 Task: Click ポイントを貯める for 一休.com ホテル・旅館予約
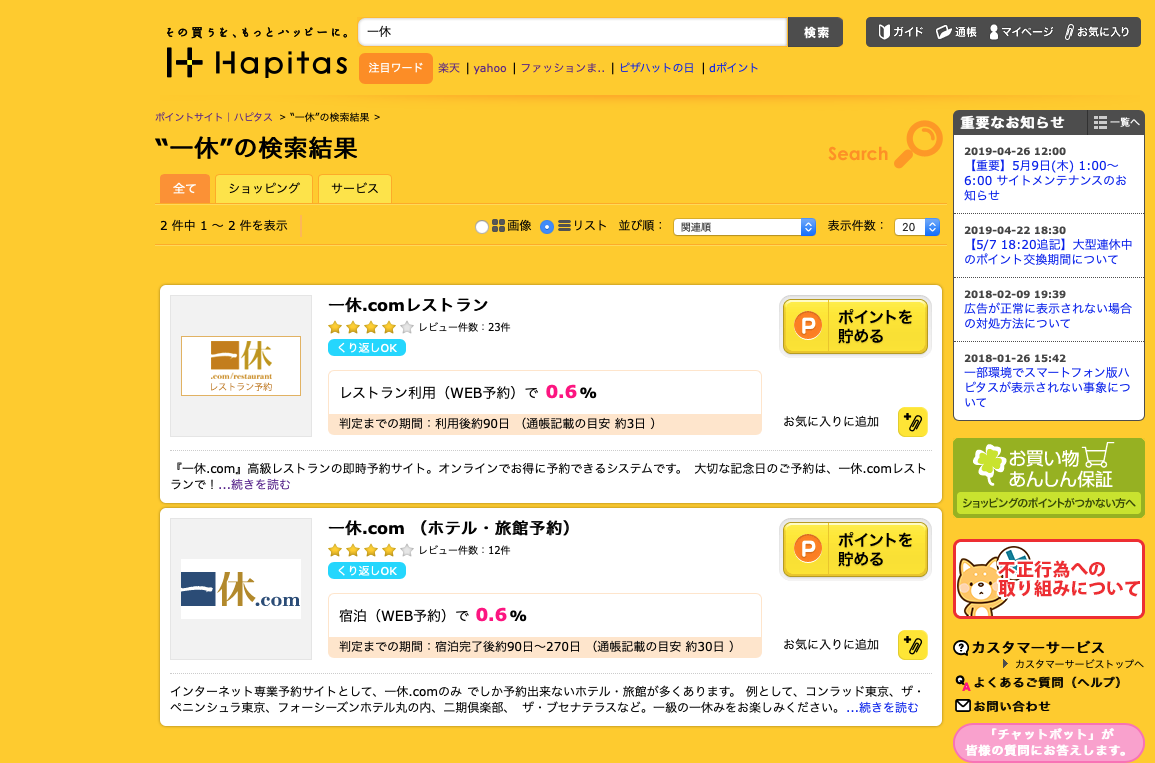[855, 549]
